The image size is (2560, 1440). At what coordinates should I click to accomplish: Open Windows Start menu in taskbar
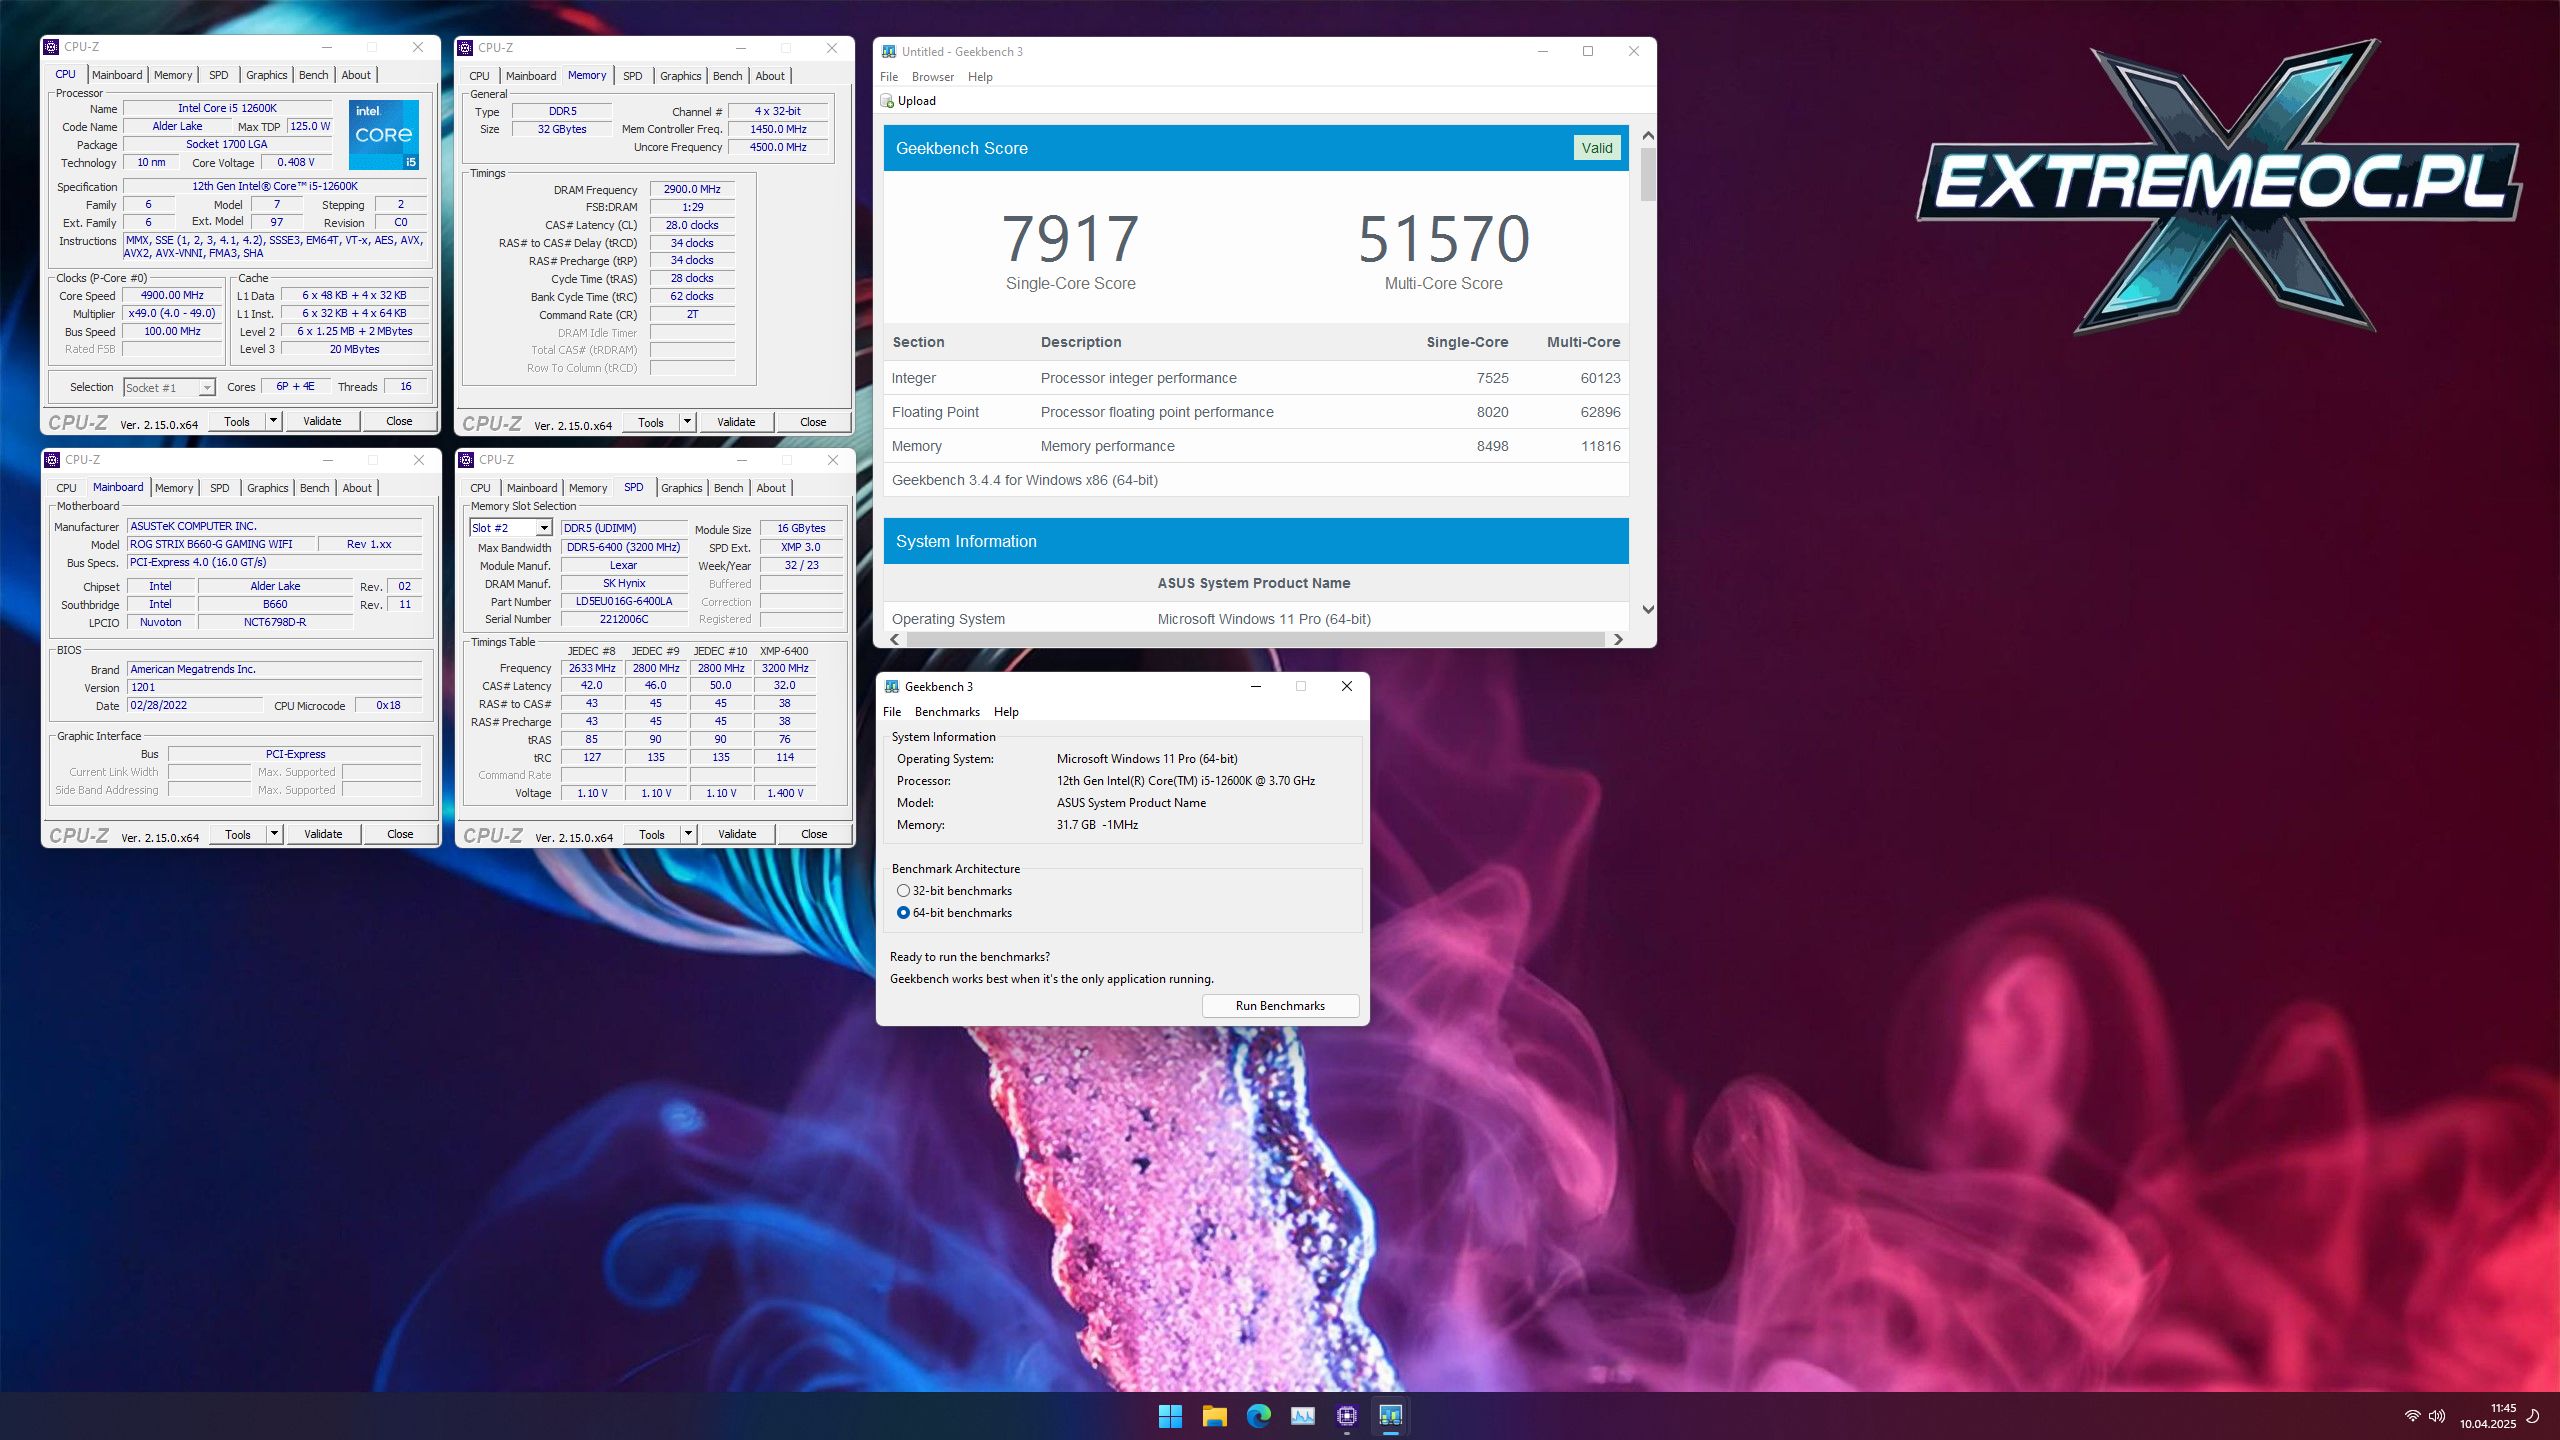pyautogui.click(x=1170, y=1415)
